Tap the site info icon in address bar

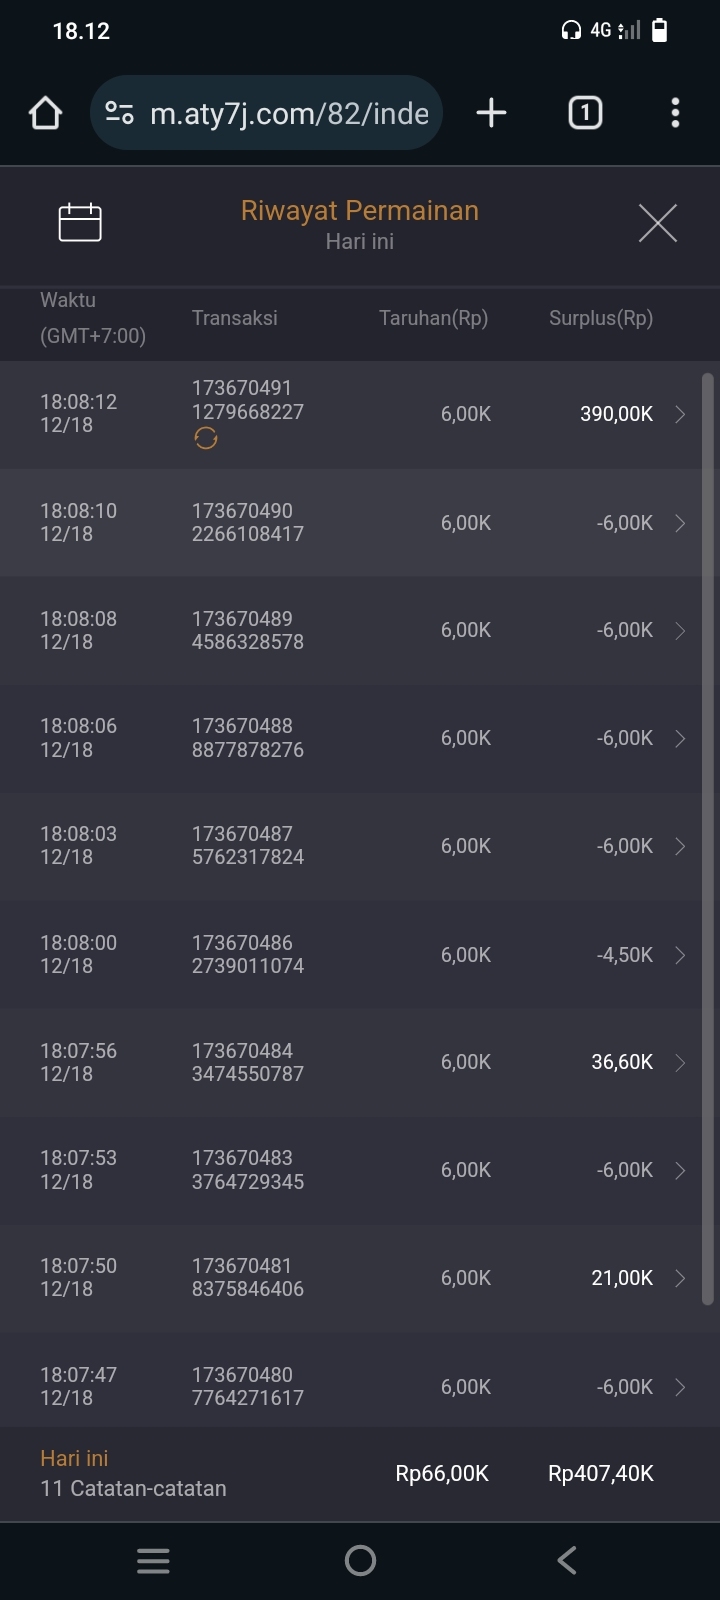pyautogui.click(x=120, y=113)
